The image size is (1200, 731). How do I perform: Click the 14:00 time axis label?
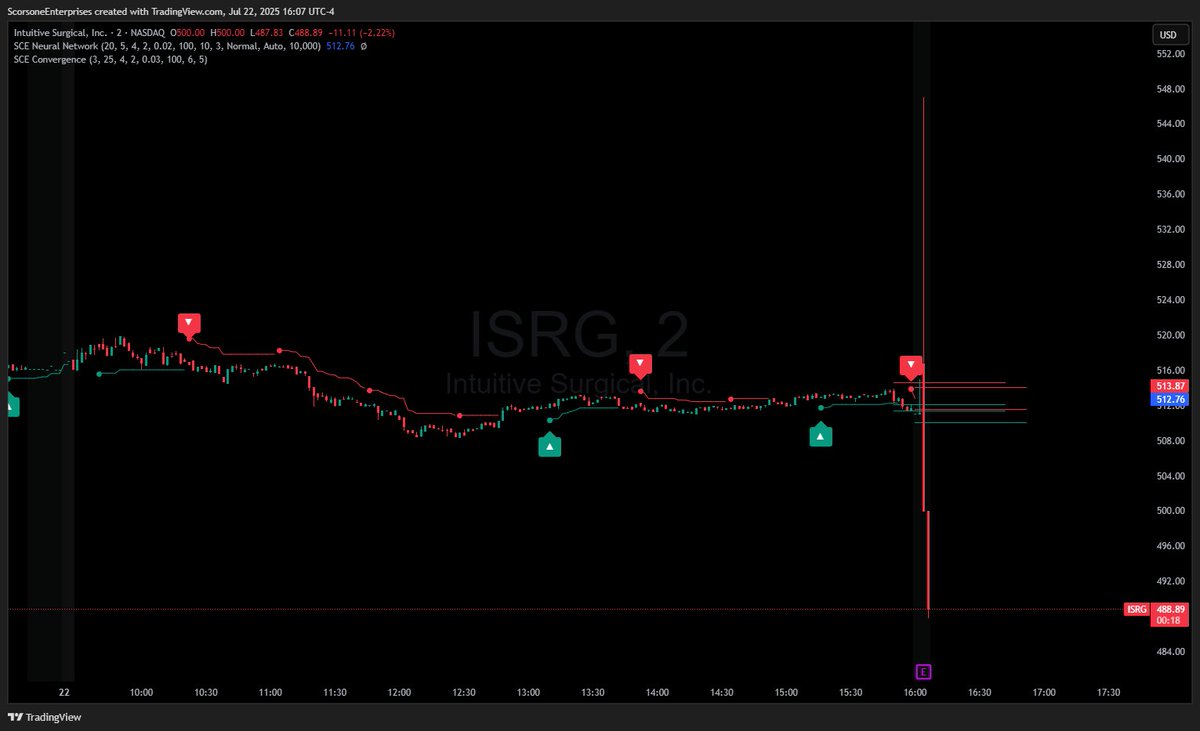click(x=657, y=692)
